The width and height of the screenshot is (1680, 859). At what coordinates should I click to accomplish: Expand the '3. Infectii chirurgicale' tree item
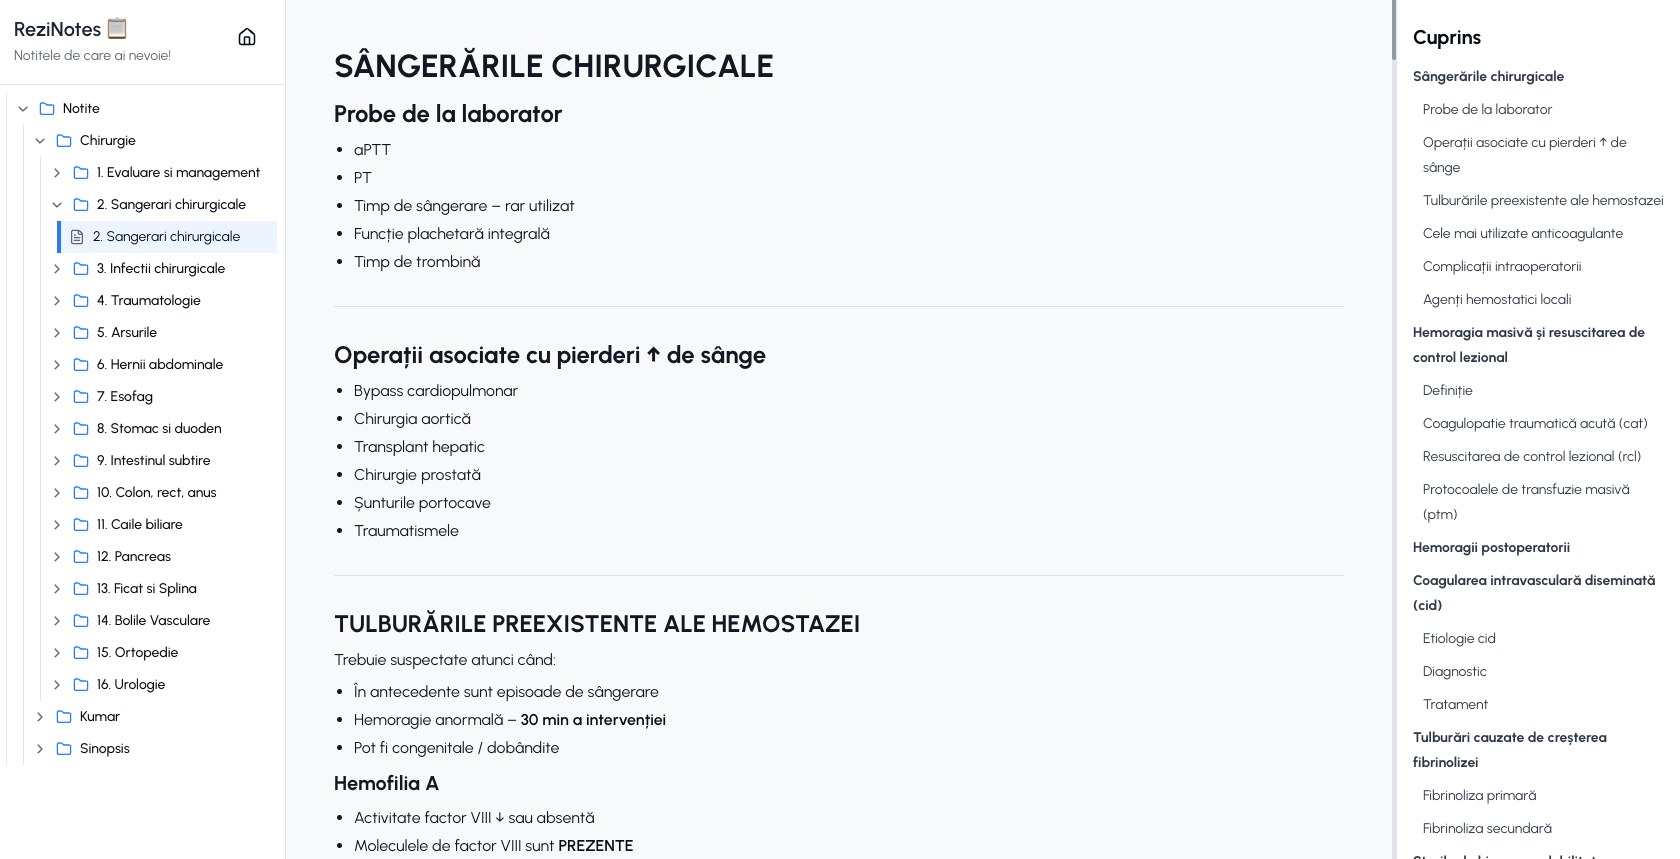point(57,268)
